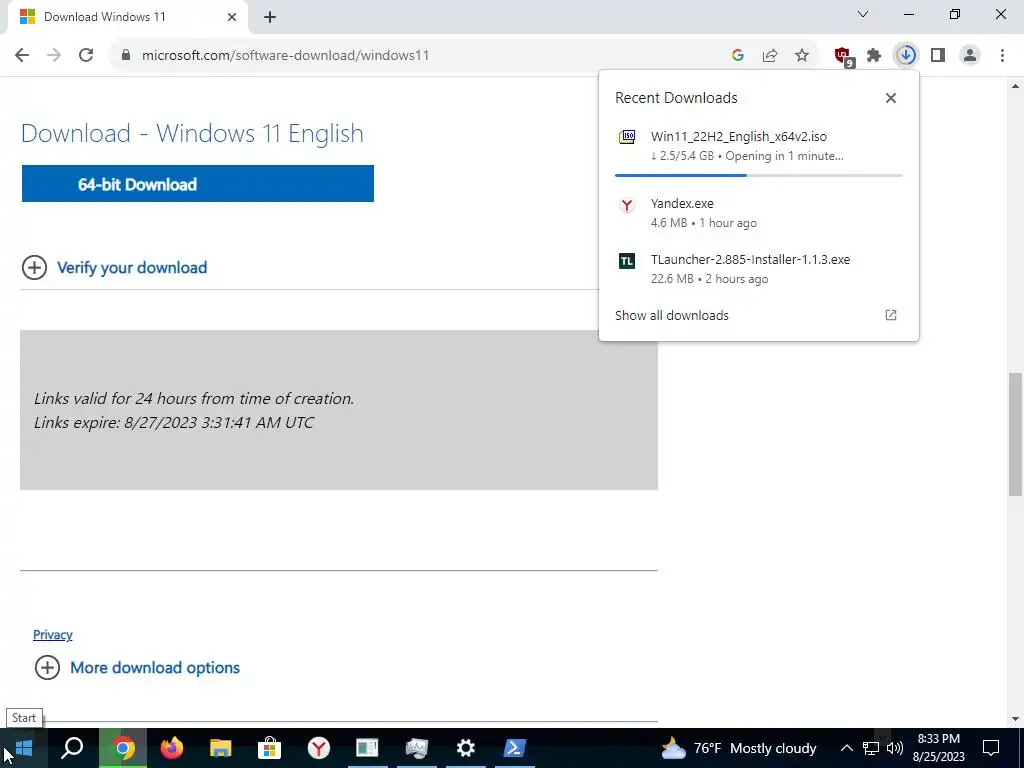Image resolution: width=1024 pixels, height=768 pixels.
Task: Open a new browser tab
Action: coord(270,17)
